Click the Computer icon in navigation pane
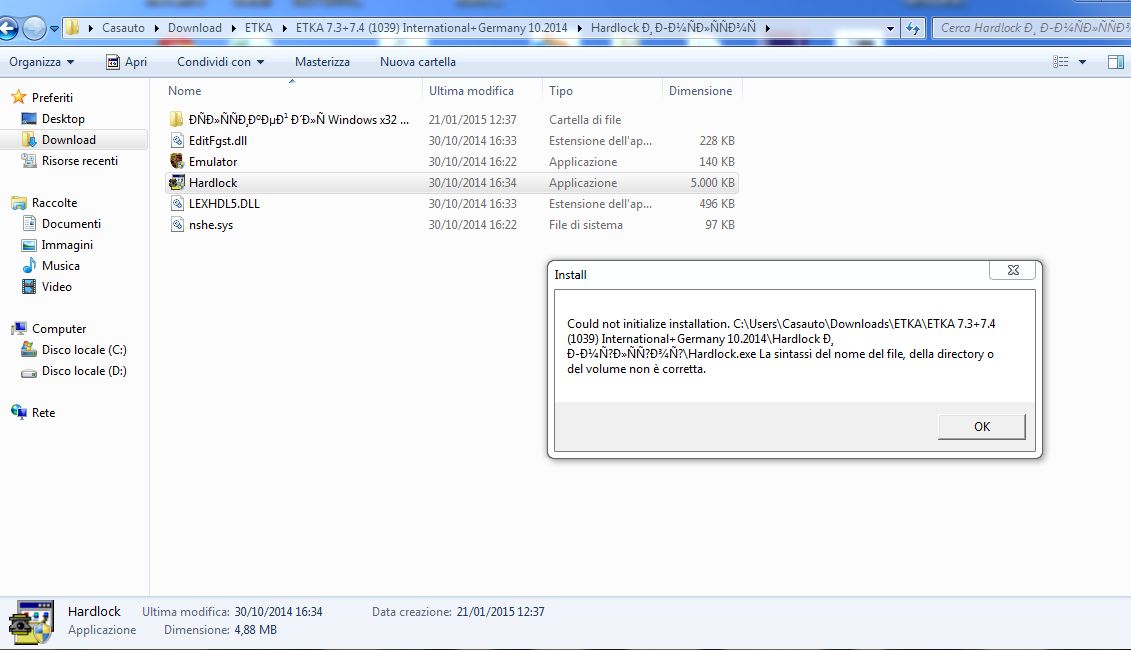This screenshot has height=650, width=1131. 19,328
